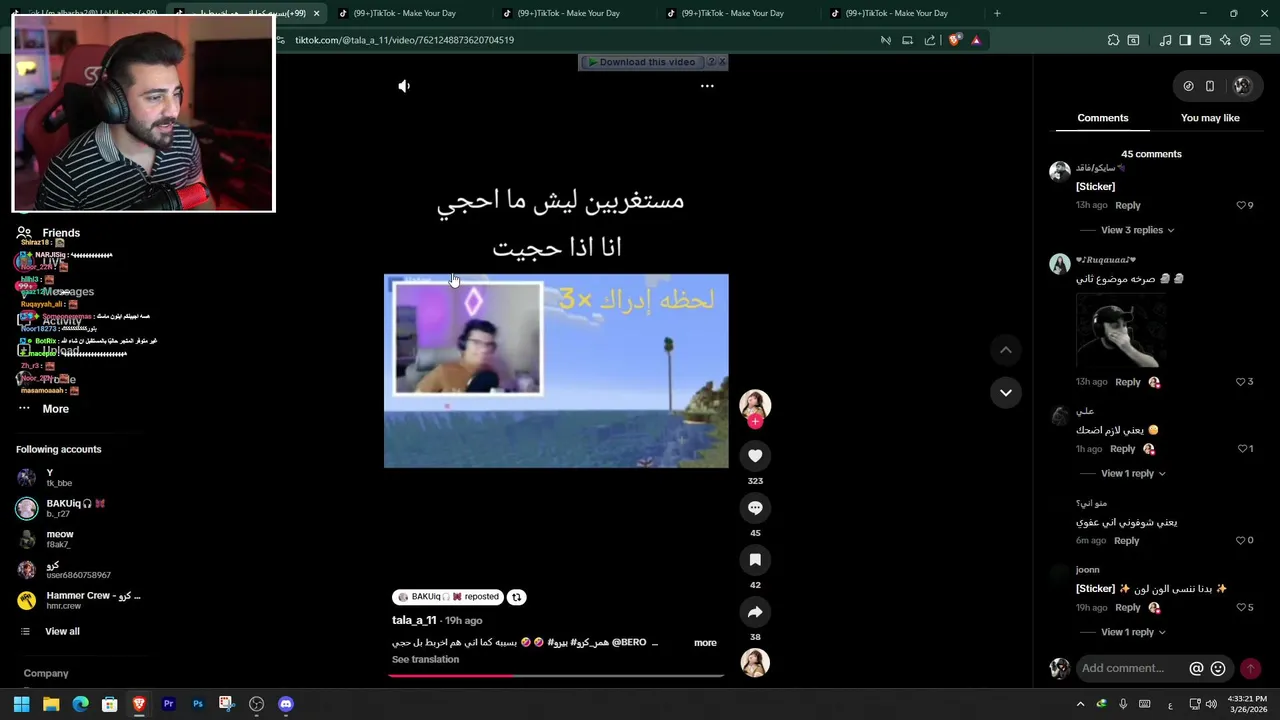
Task: Open Discord from the Windows taskbar
Action: click(x=286, y=704)
